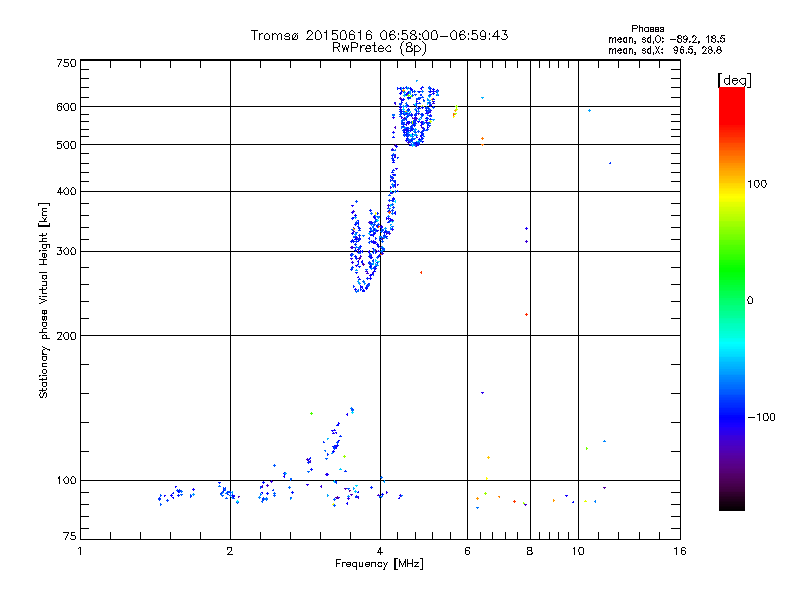Viewport: 800px width, 600px height.
Task: Click x-axis tick label '6'
Action: coord(467,551)
